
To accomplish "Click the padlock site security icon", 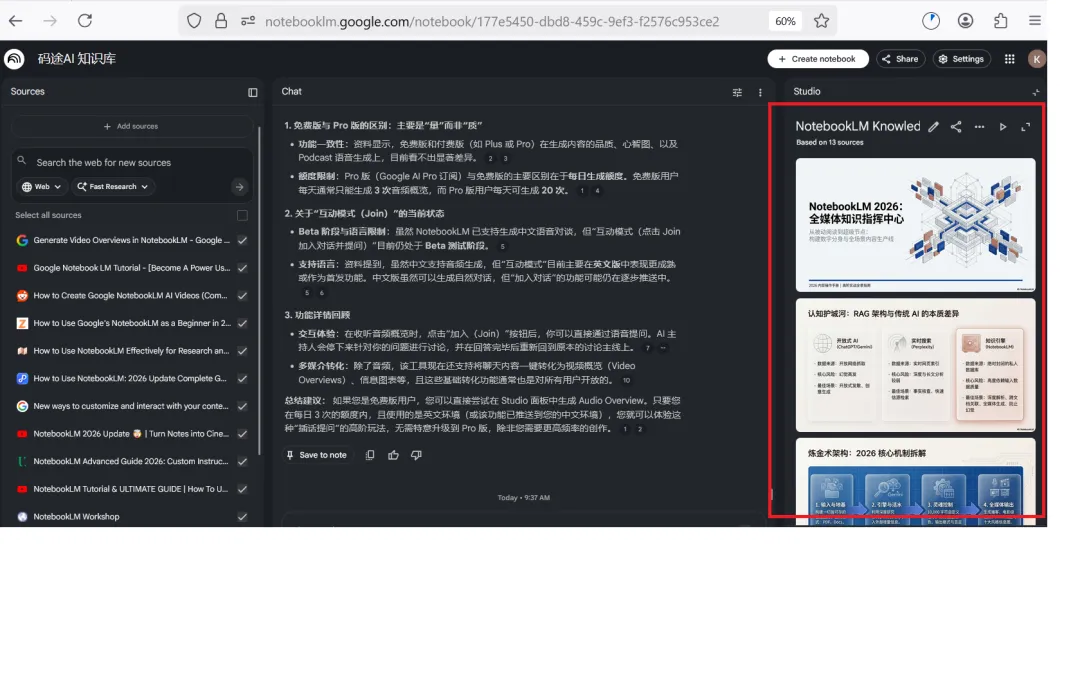I will tap(221, 21).
